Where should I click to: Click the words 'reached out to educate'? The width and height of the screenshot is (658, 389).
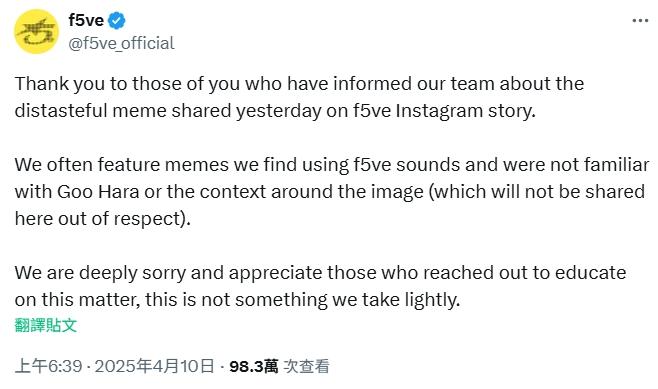pos(525,273)
